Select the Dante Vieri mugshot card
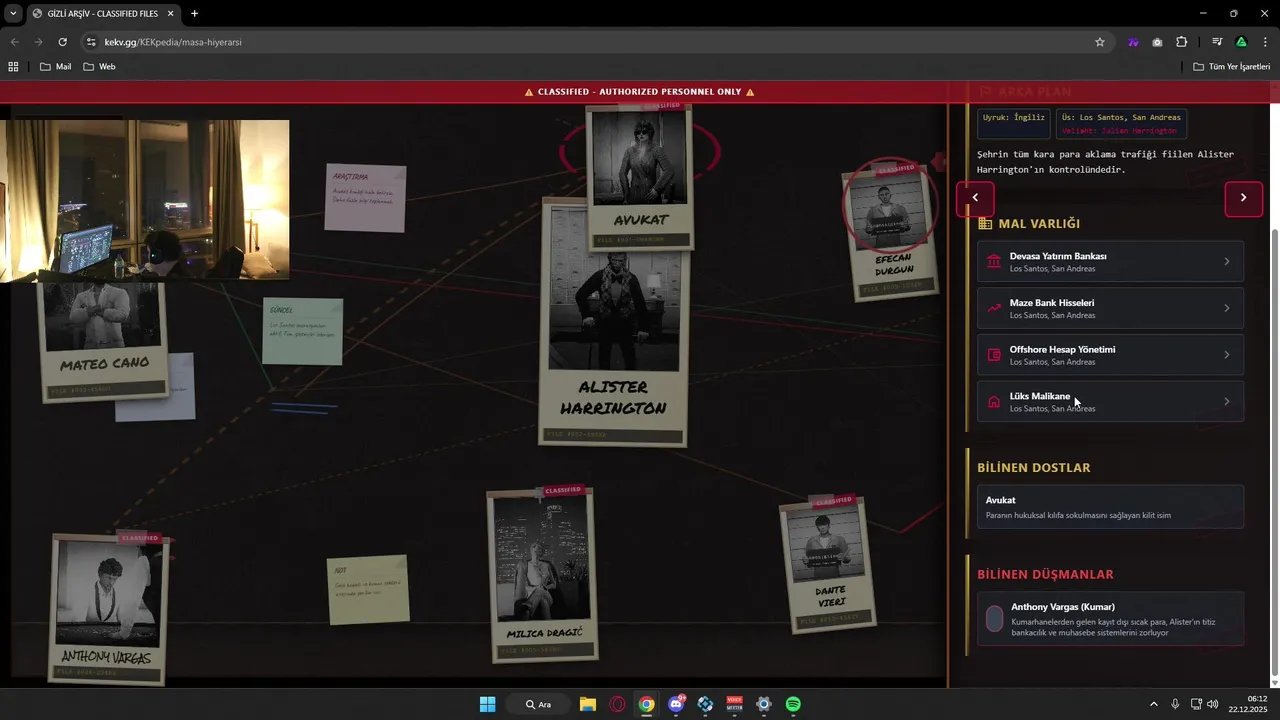 tap(828, 565)
